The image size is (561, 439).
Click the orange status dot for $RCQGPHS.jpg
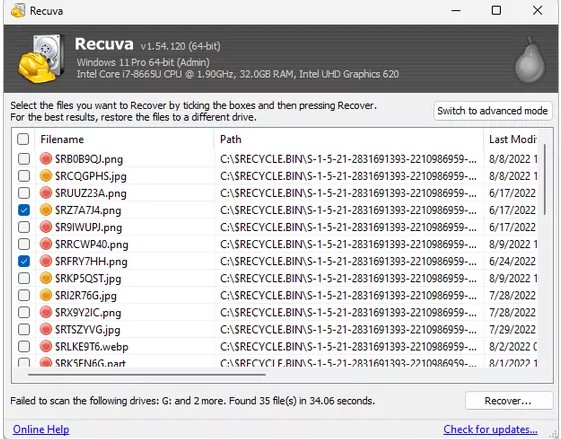pyautogui.click(x=46, y=175)
